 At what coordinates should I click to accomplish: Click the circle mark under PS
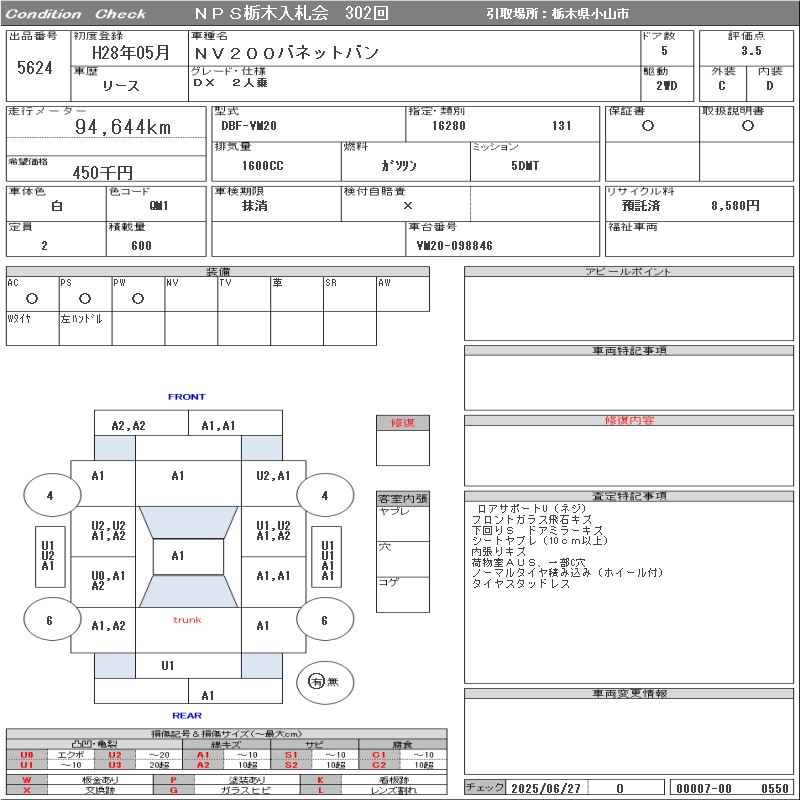coord(85,298)
